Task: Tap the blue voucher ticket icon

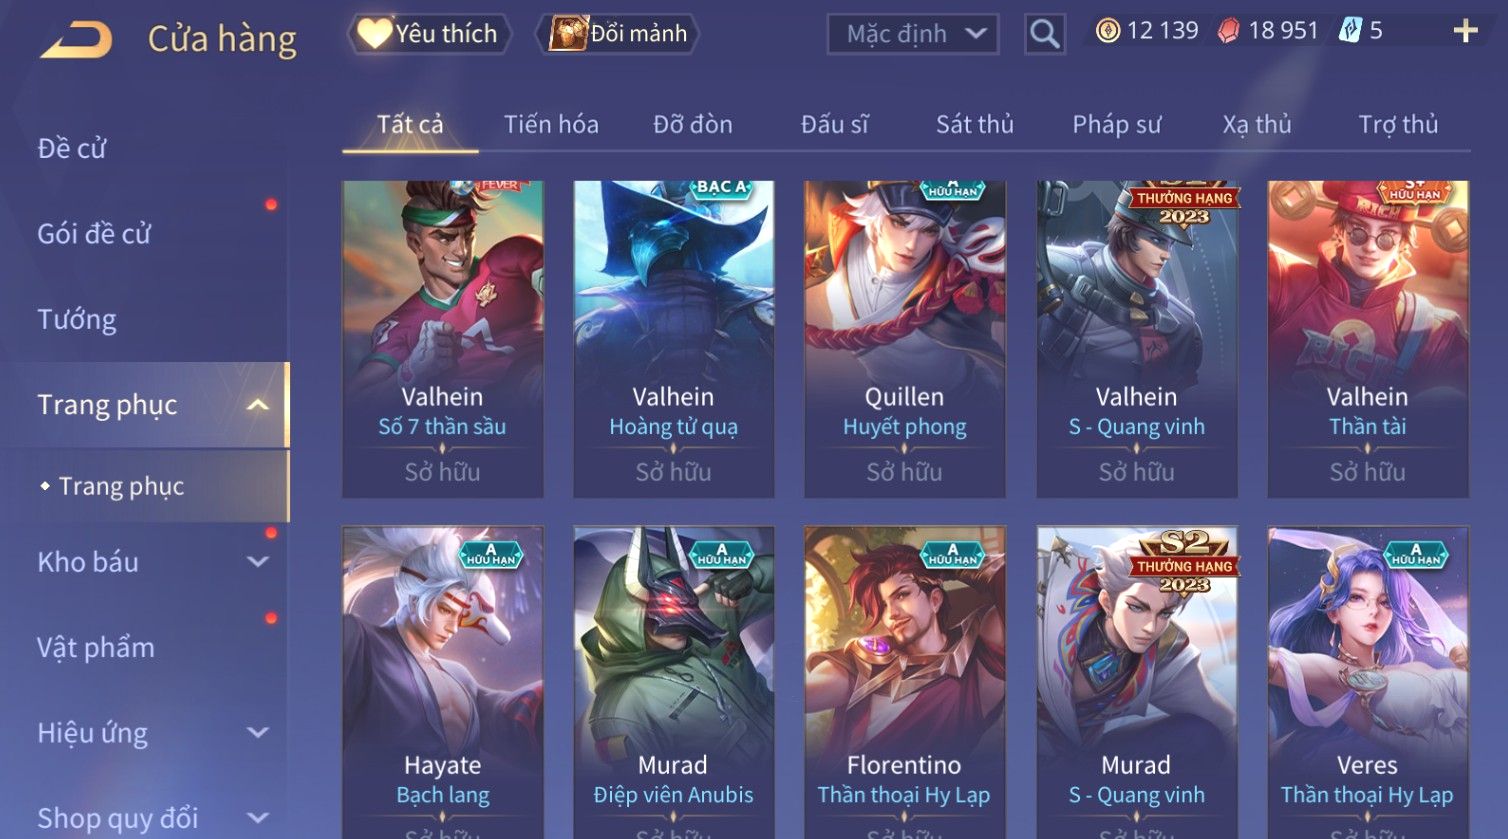Action: click(1350, 31)
